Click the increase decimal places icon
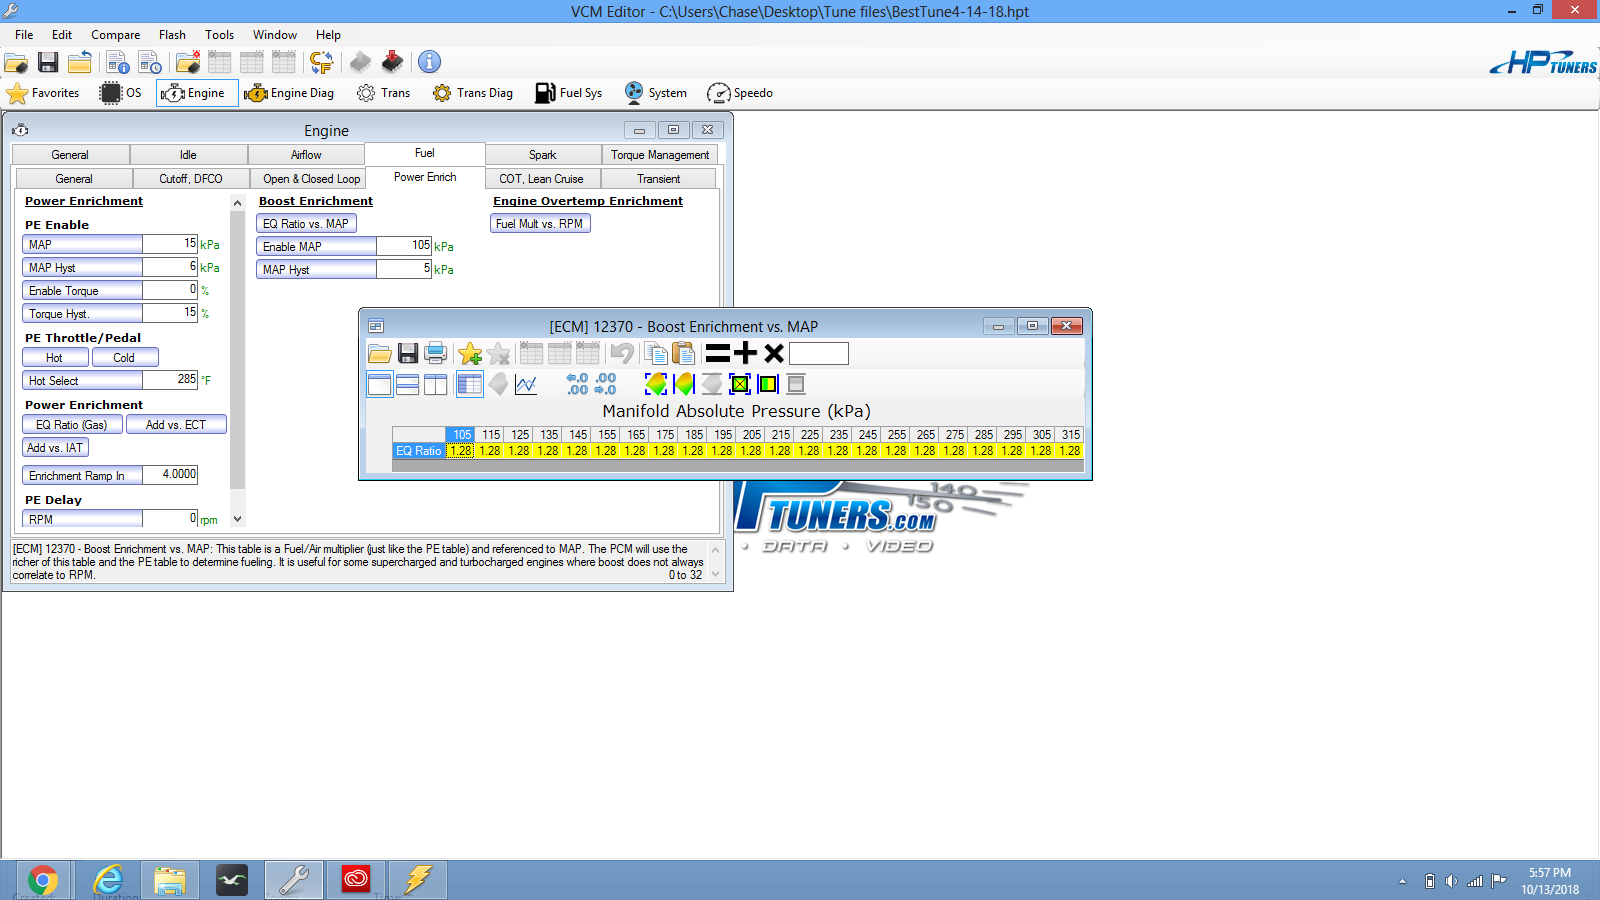The image size is (1600, 900). coord(577,384)
